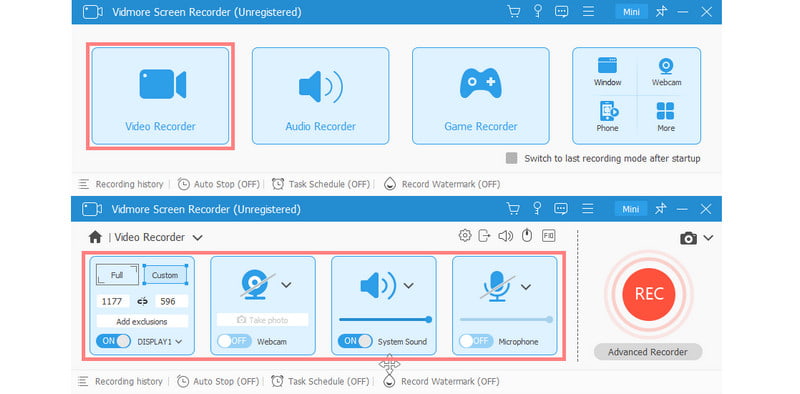Open feedback chat icon in top window

pos(562,12)
